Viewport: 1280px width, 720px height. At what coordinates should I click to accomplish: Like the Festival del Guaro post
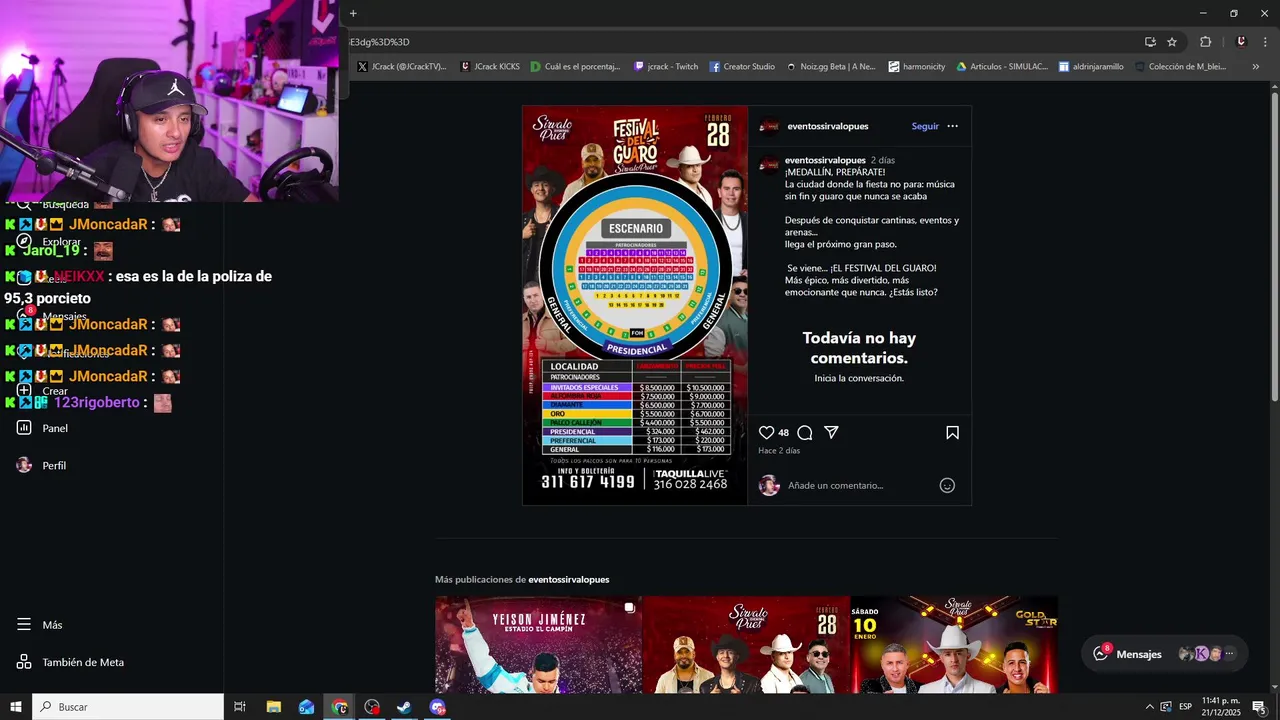[x=766, y=433]
